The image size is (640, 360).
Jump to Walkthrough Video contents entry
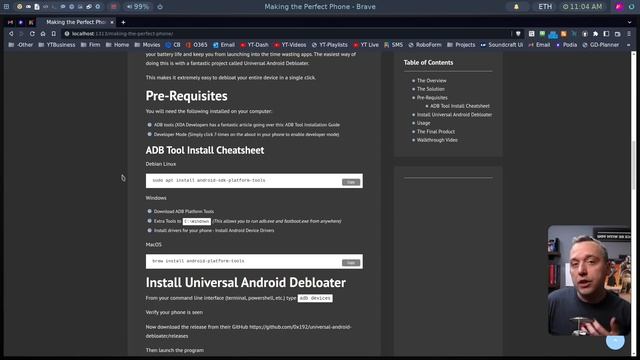(x=437, y=140)
